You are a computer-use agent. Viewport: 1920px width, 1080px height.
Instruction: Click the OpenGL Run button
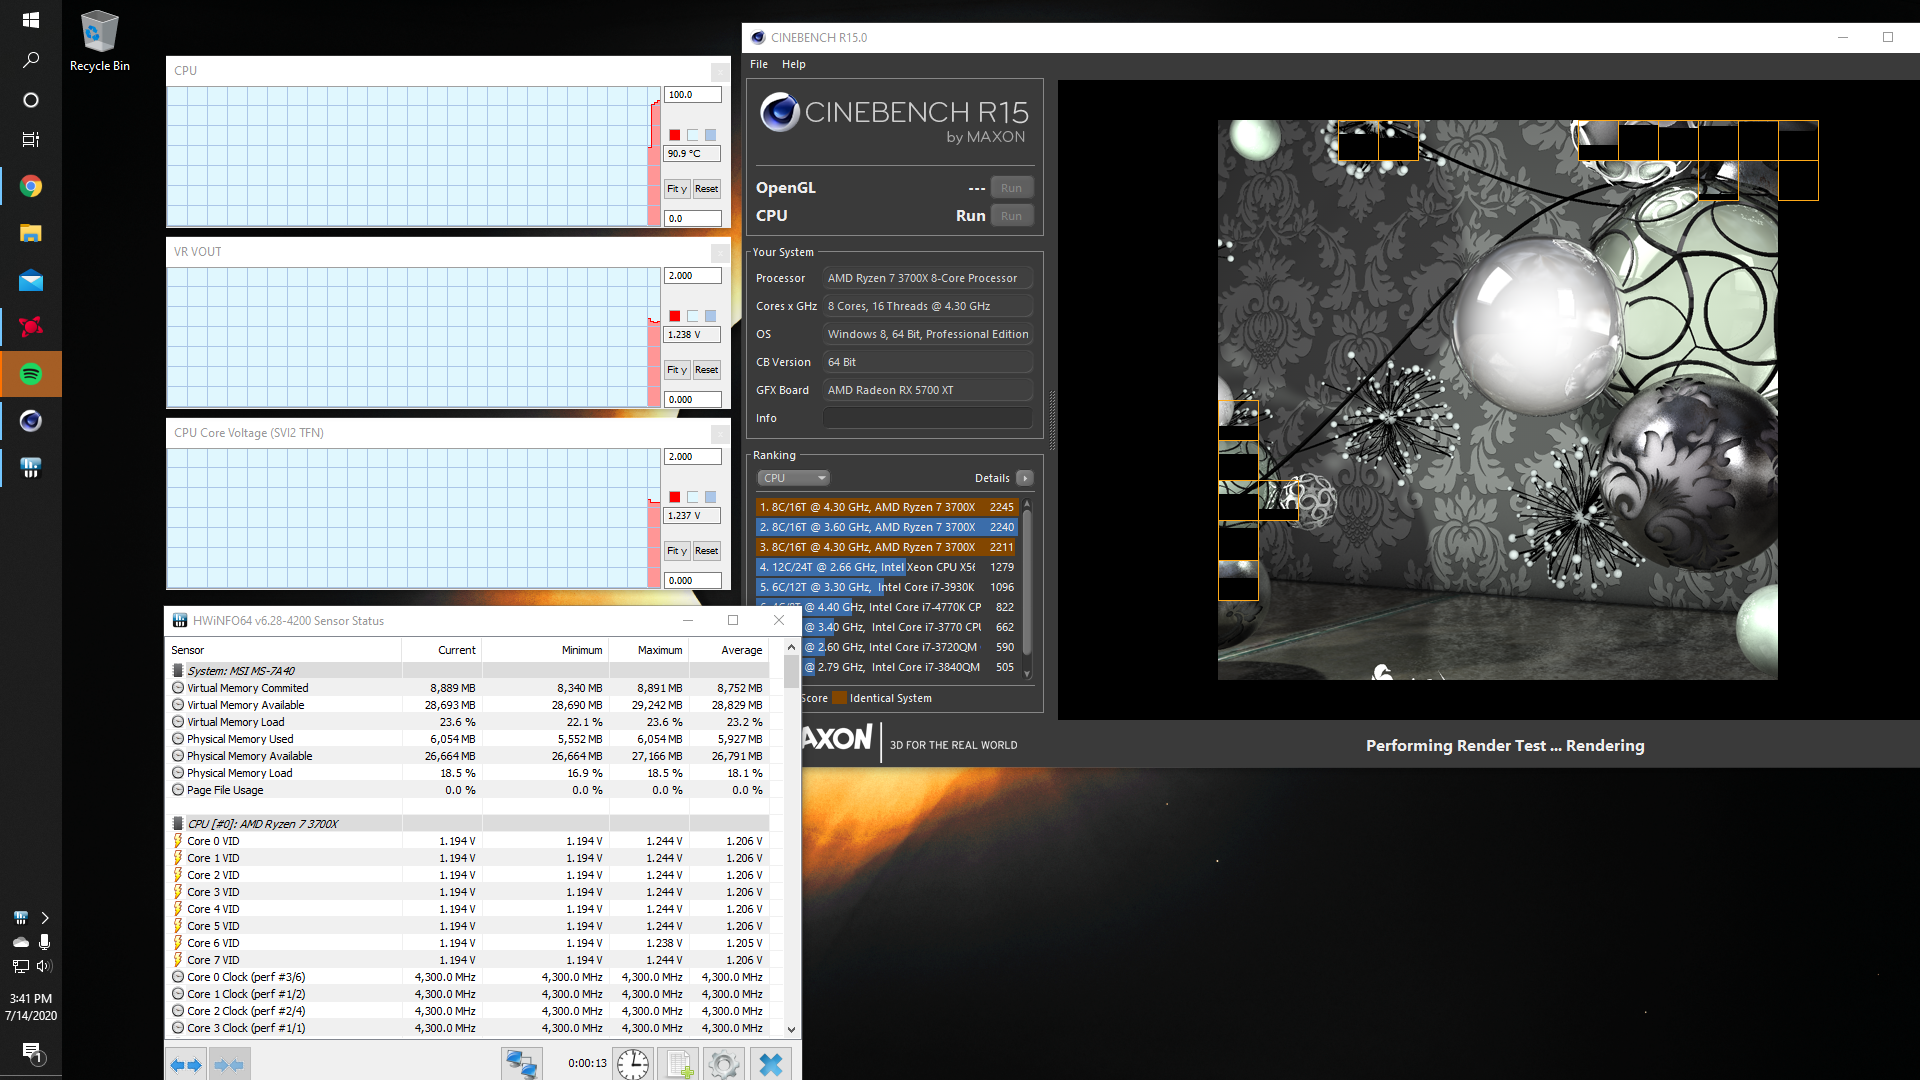coord(1012,188)
